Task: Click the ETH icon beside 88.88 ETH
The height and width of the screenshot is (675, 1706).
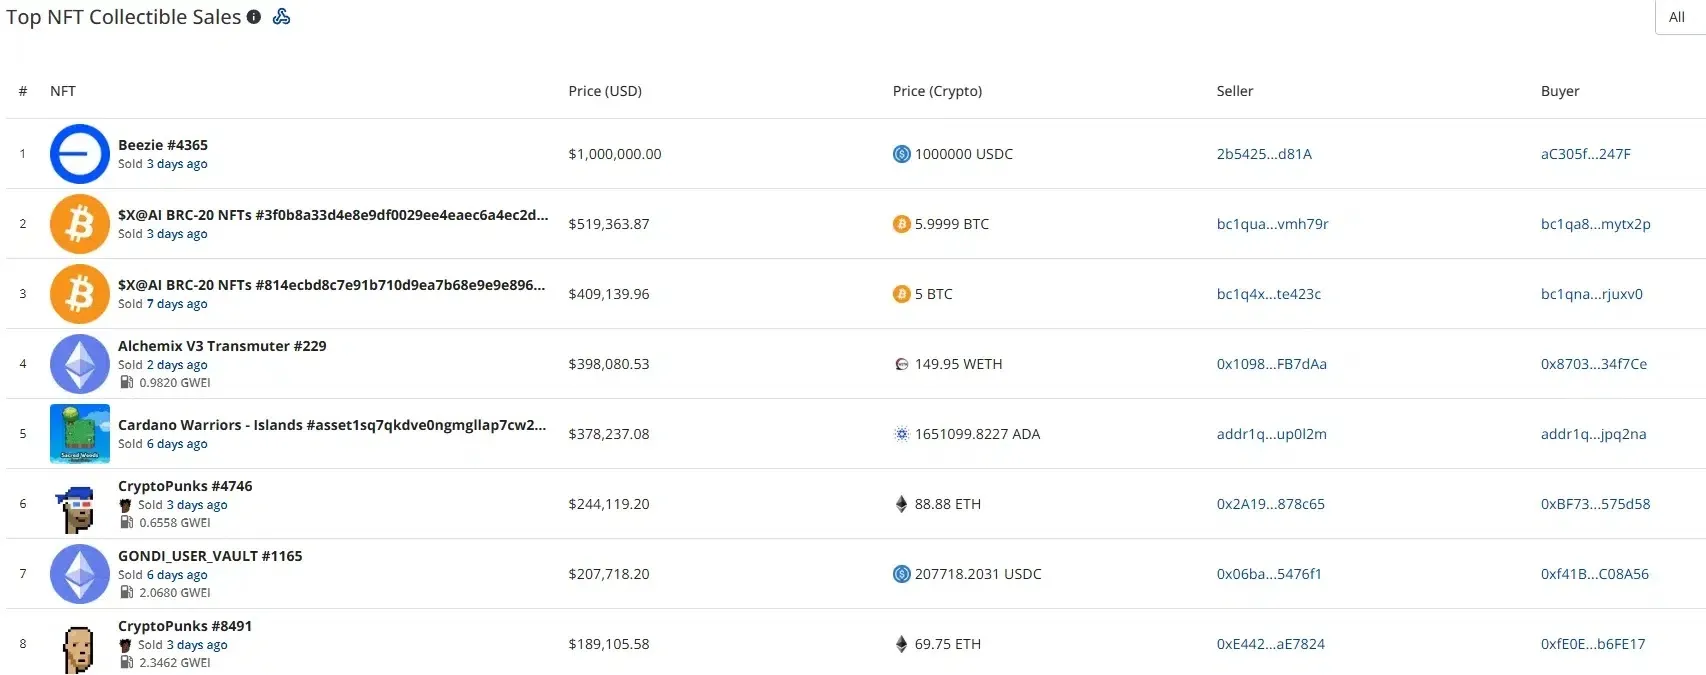Action: (x=901, y=504)
